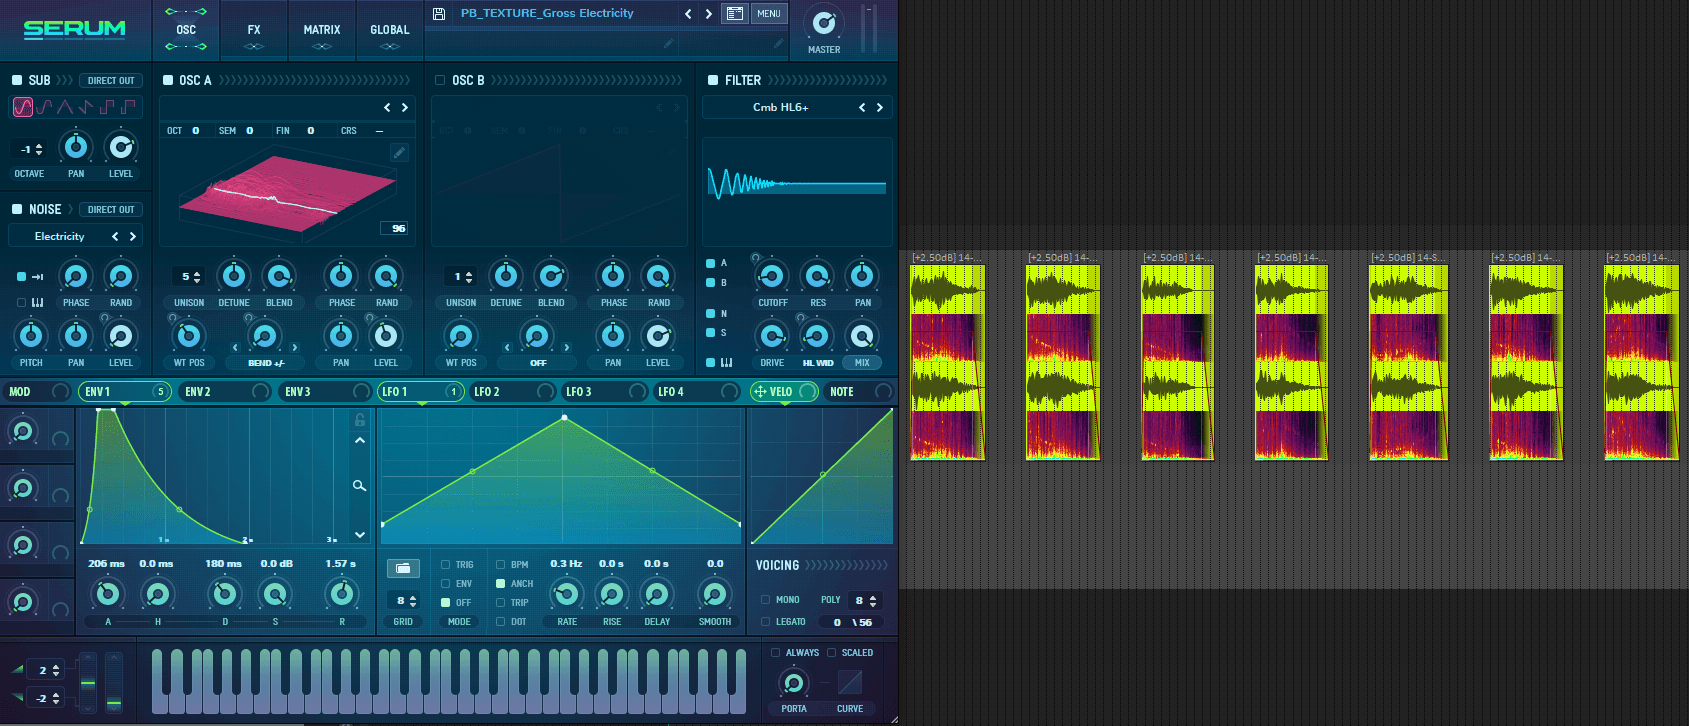This screenshot has width=1689, height=726.
Task: Click the LFO Rate knob
Action: (567, 595)
